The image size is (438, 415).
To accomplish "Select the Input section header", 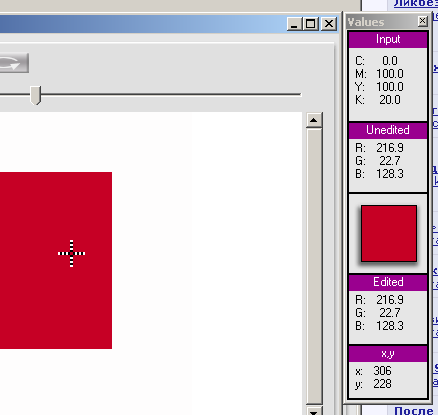I will click(388, 40).
